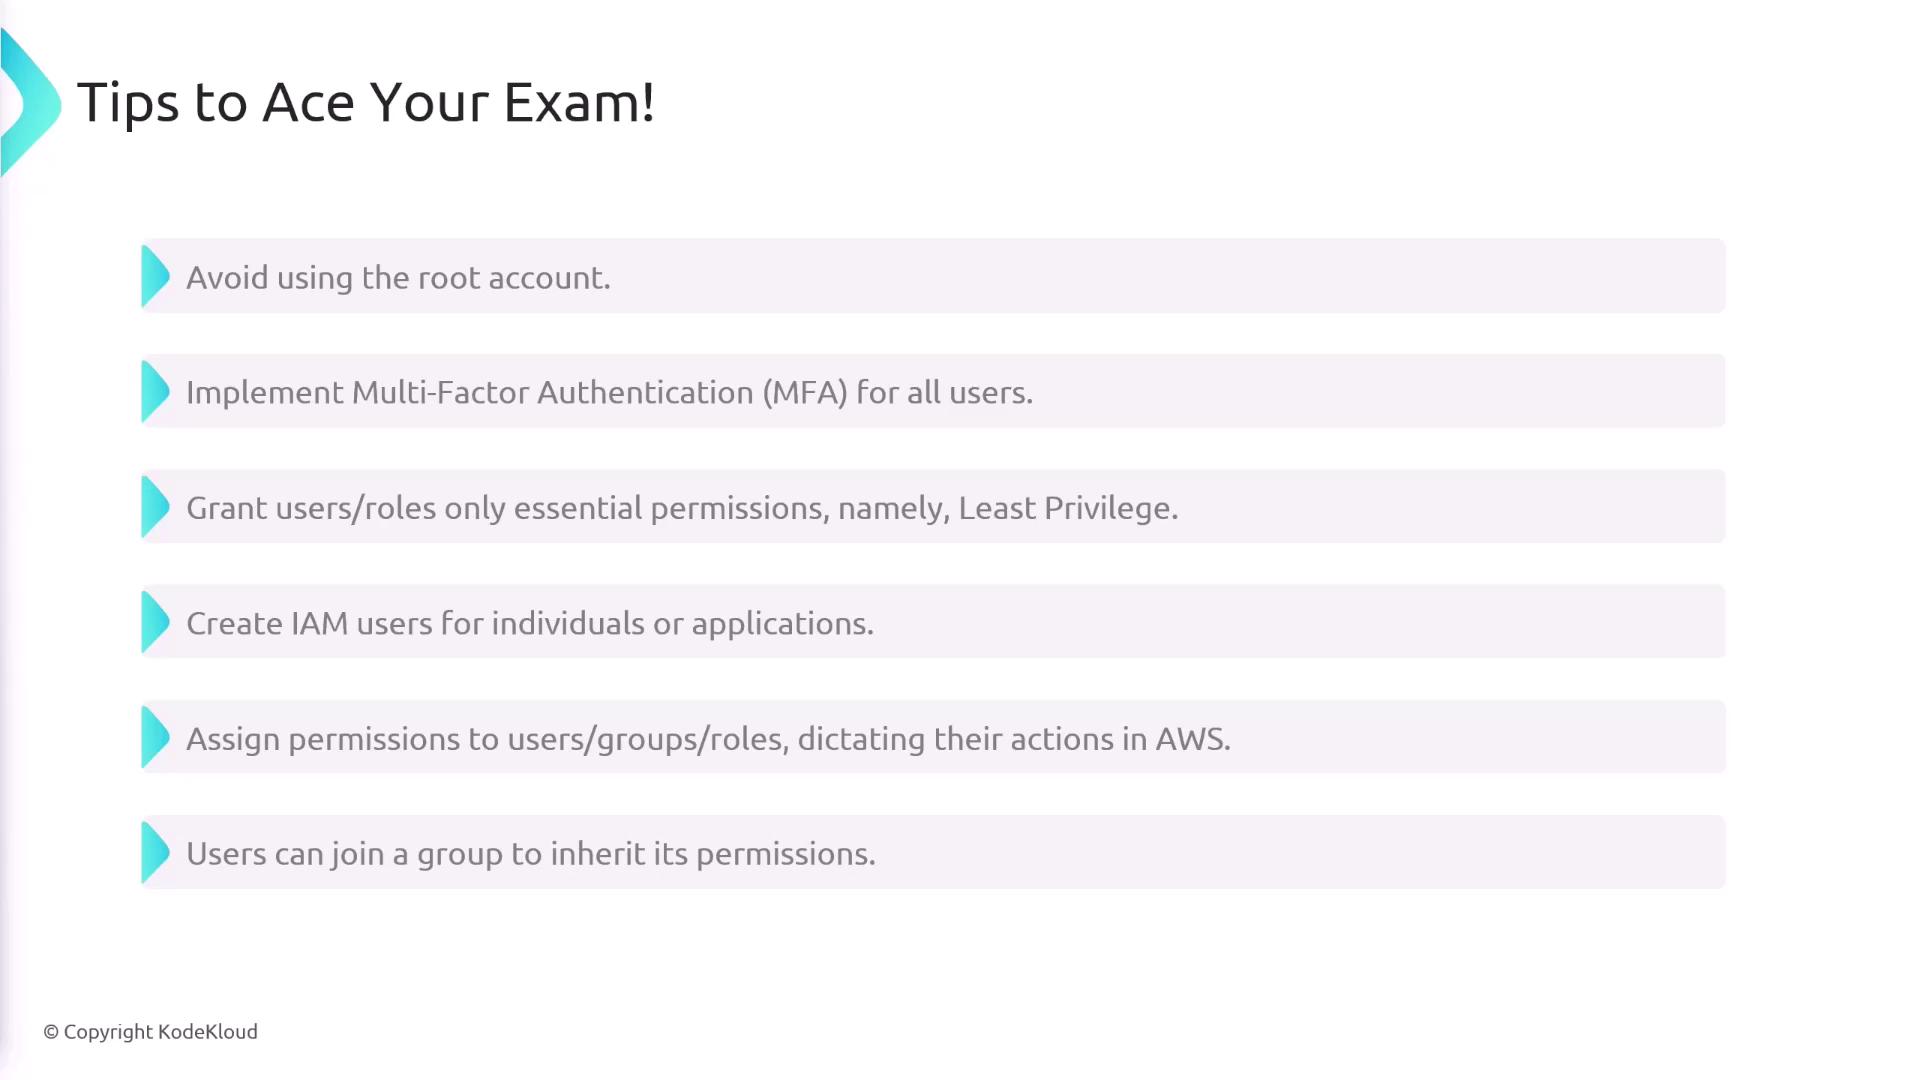Click the word 'AWS' in the fifth tip
Viewport: 1920px width, 1080px height.
click(1191, 739)
